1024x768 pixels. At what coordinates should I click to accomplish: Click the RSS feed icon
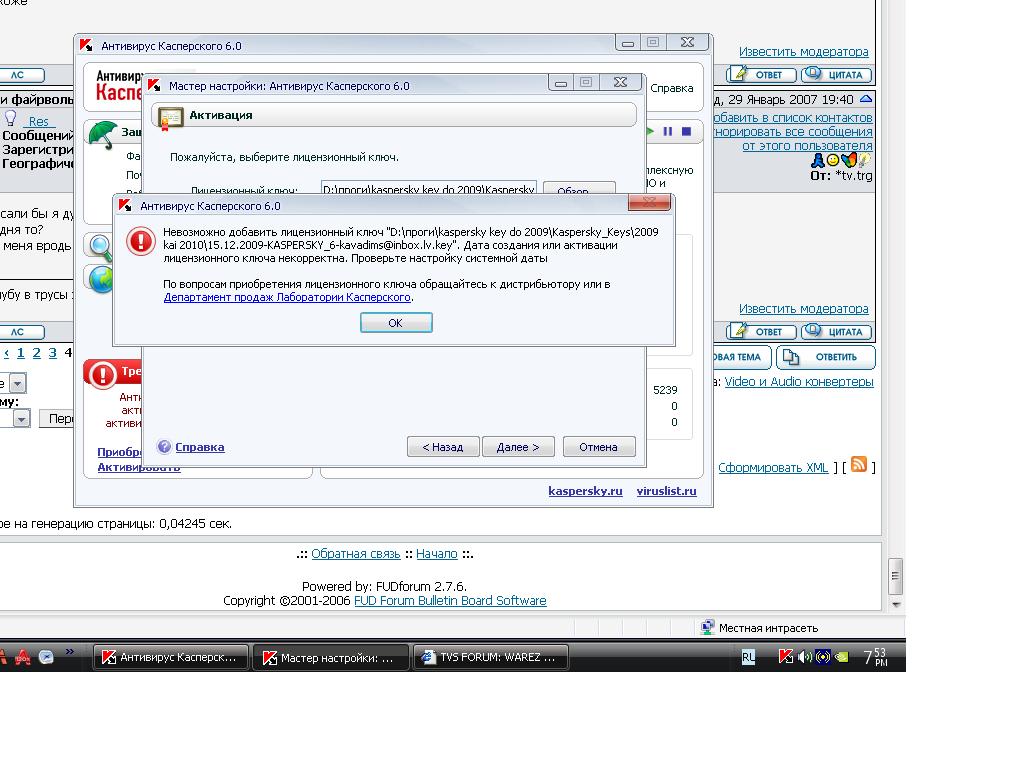point(858,465)
